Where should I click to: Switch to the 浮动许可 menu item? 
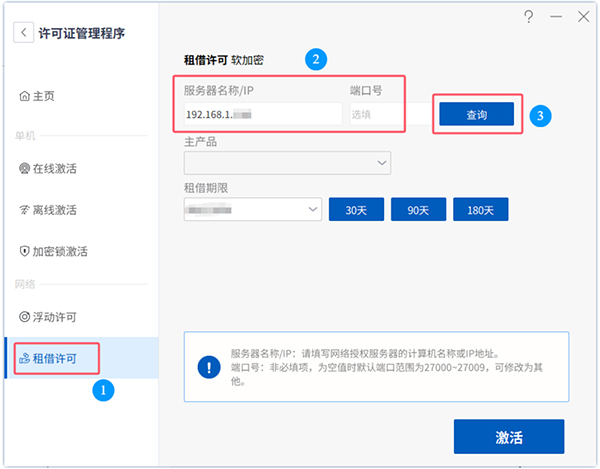point(48,317)
